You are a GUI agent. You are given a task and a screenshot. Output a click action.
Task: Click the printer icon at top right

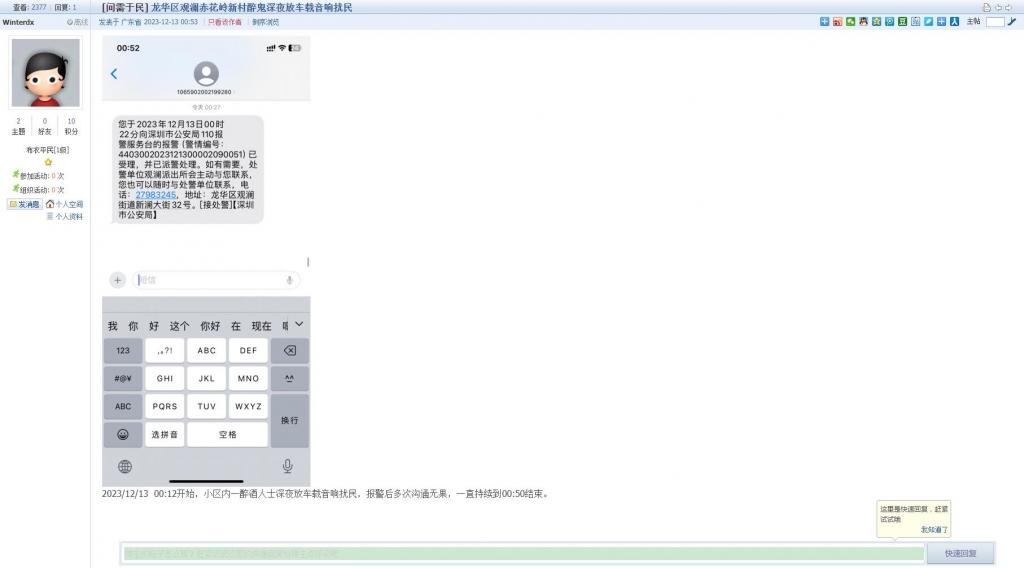click(x=987, y=7)
